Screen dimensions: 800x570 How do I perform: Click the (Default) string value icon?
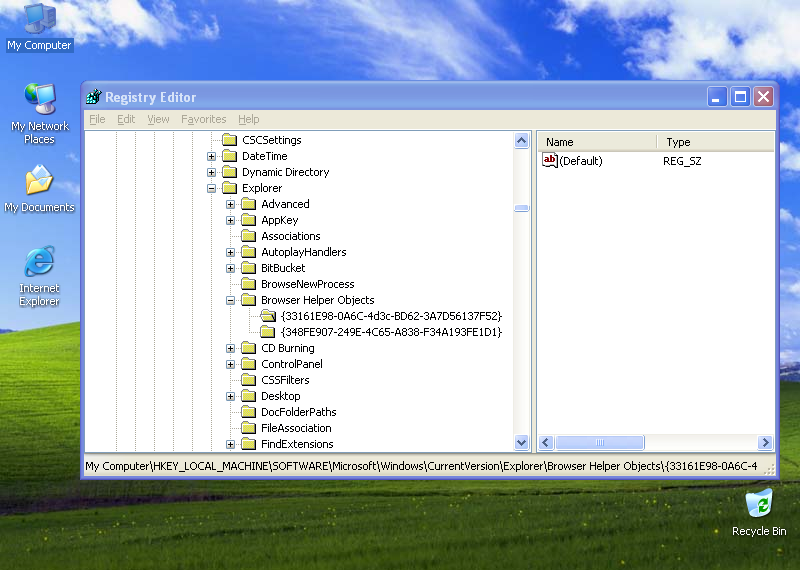[549, 160]
